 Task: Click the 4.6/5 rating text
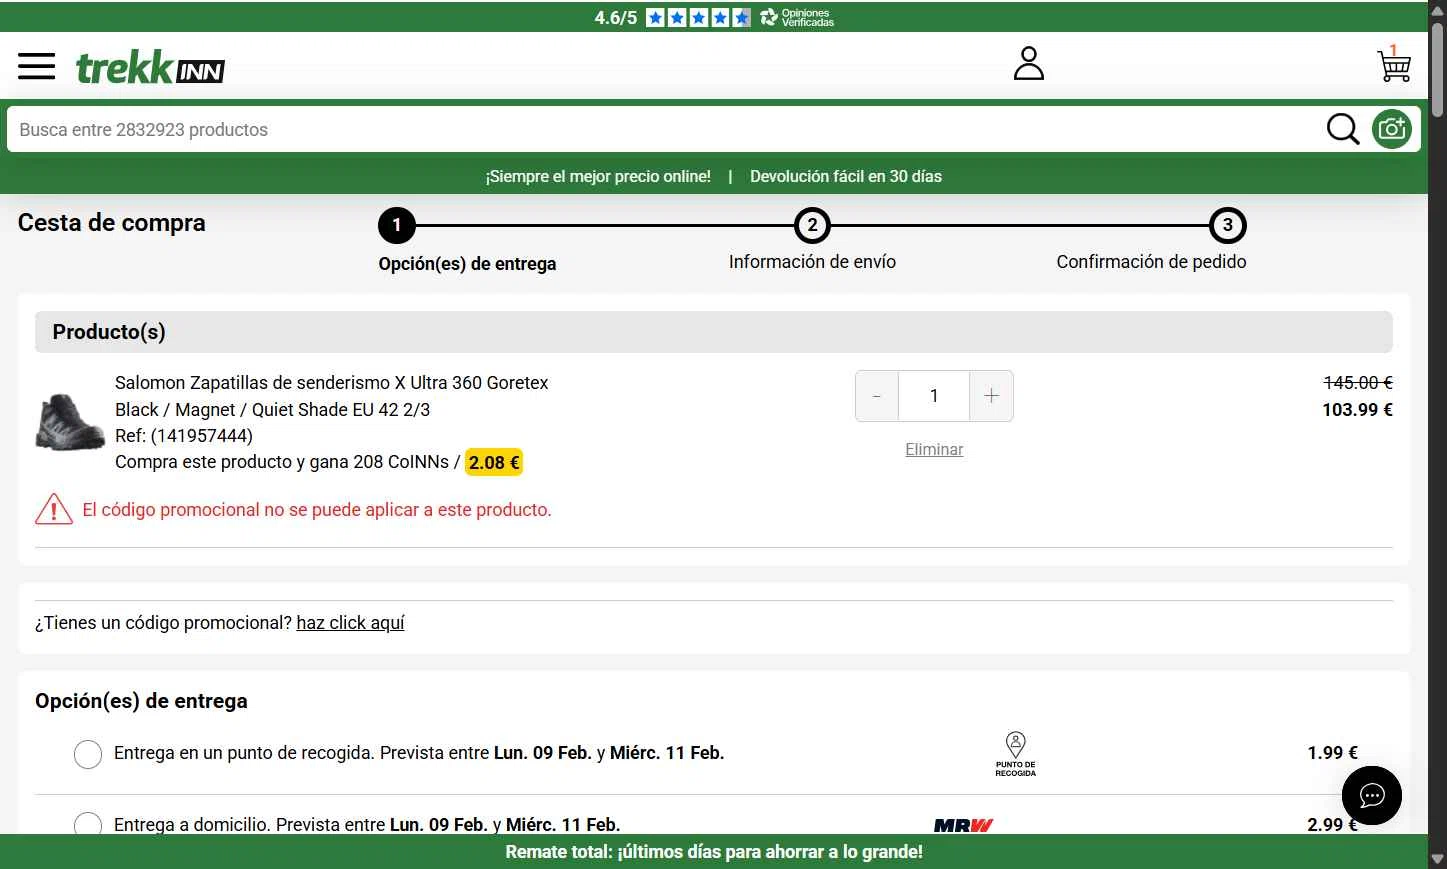click(615, 17)
